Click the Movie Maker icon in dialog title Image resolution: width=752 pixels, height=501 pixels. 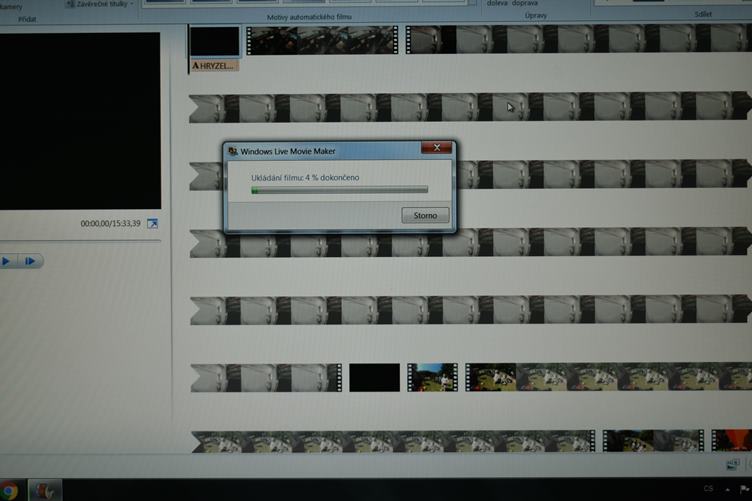point(233,151)
